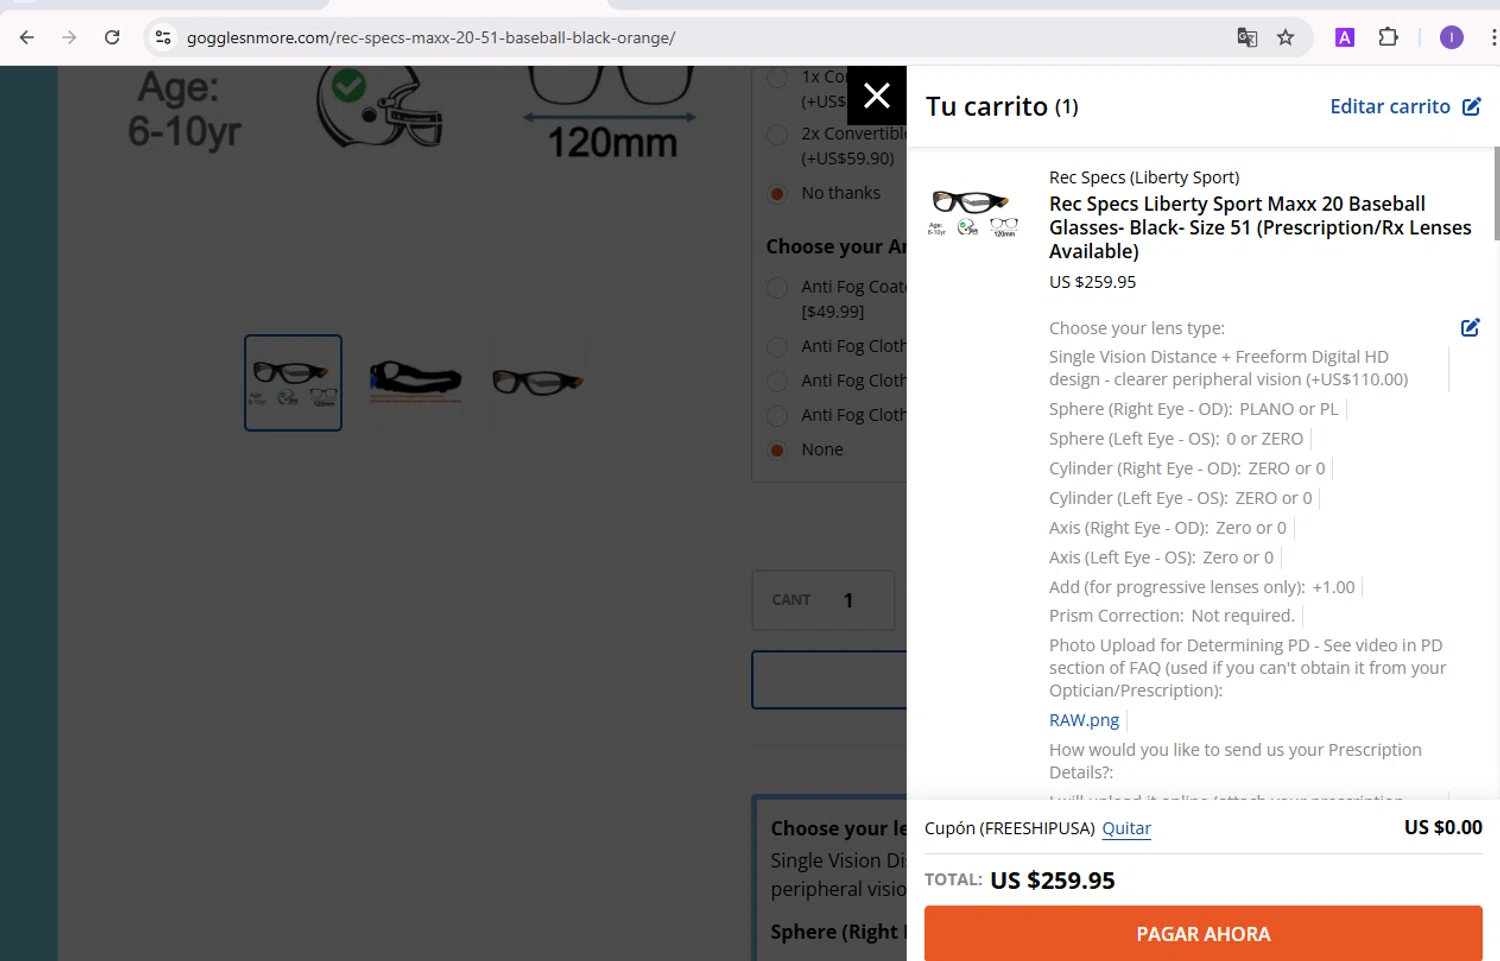Open the RAW.png uploaded file link

pos(1084,720)
